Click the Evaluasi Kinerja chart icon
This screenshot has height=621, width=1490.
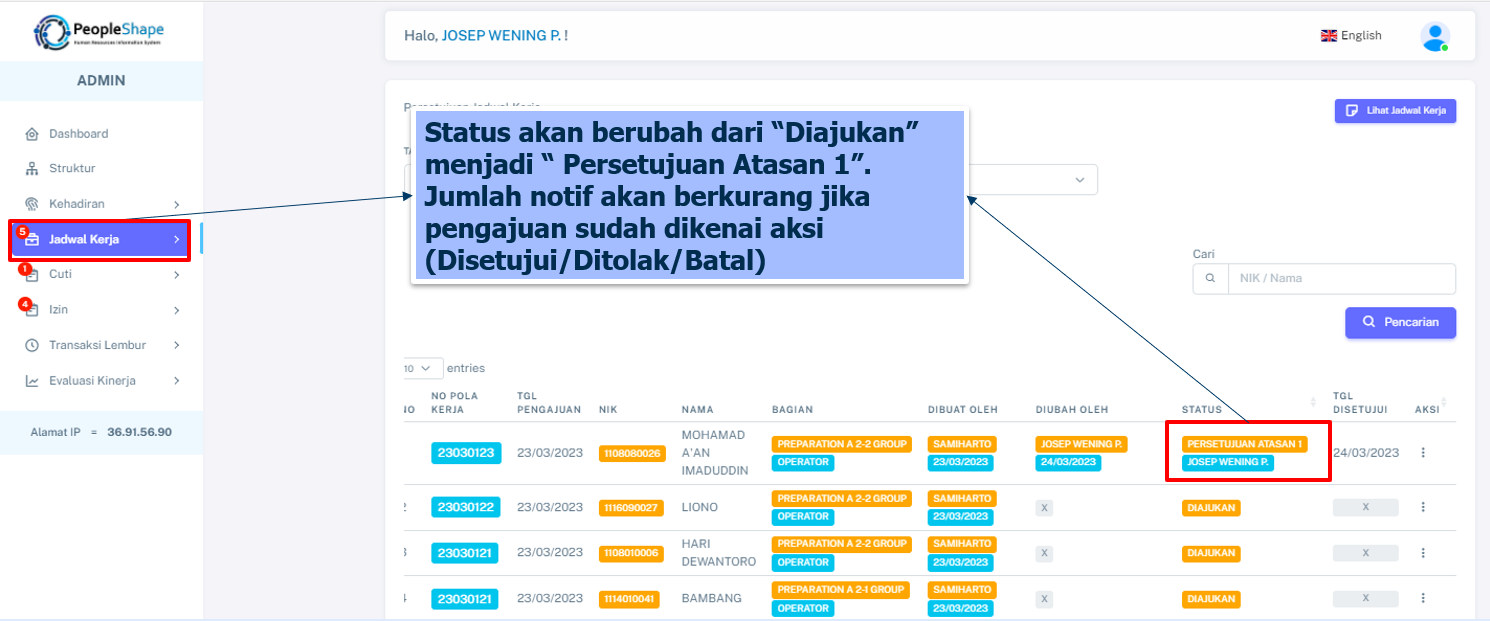click(32, 381)
